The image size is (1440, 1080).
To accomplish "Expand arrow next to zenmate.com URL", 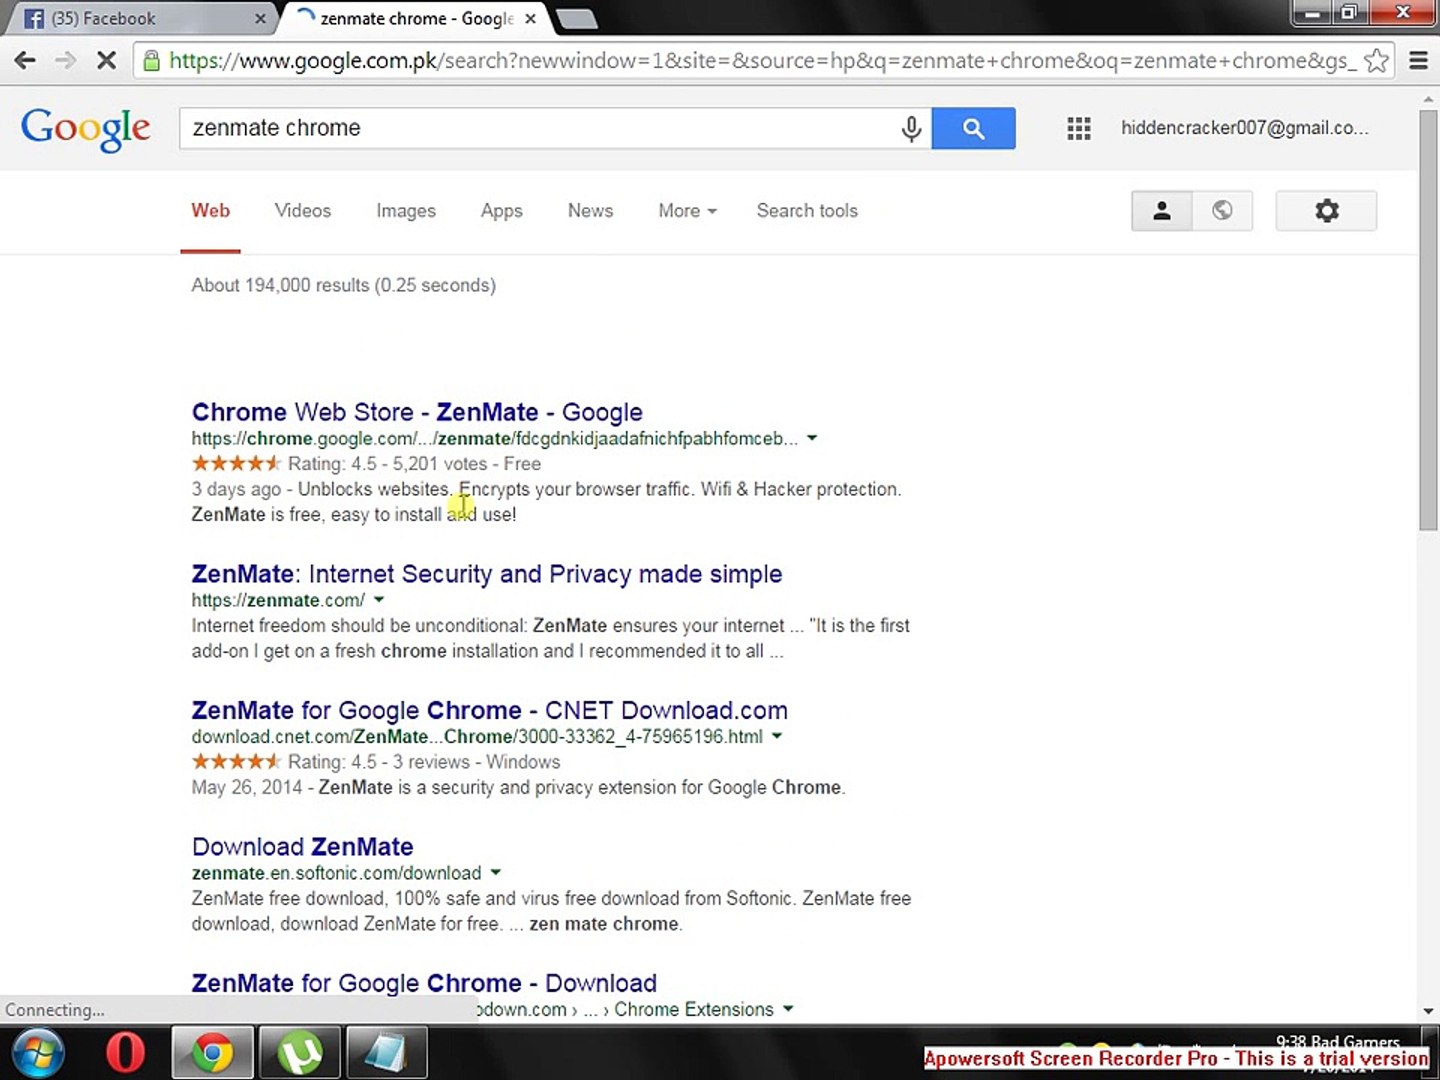I will pyautogui.click(x=379, y=600).
